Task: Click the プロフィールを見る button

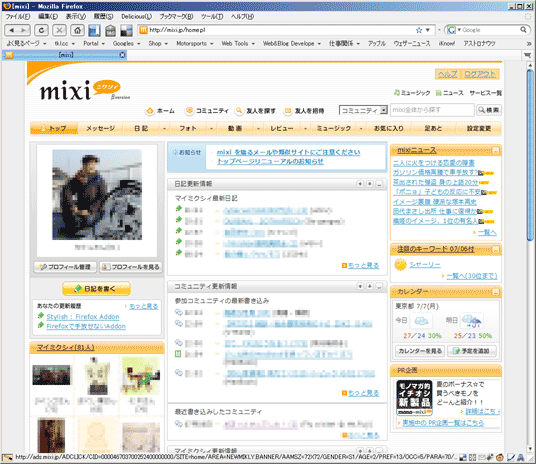Action: tap(131, 267)
